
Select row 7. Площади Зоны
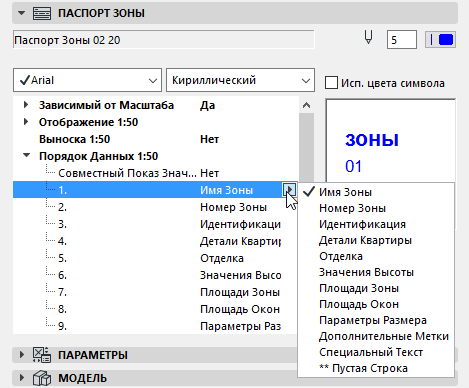coord(155,292)
